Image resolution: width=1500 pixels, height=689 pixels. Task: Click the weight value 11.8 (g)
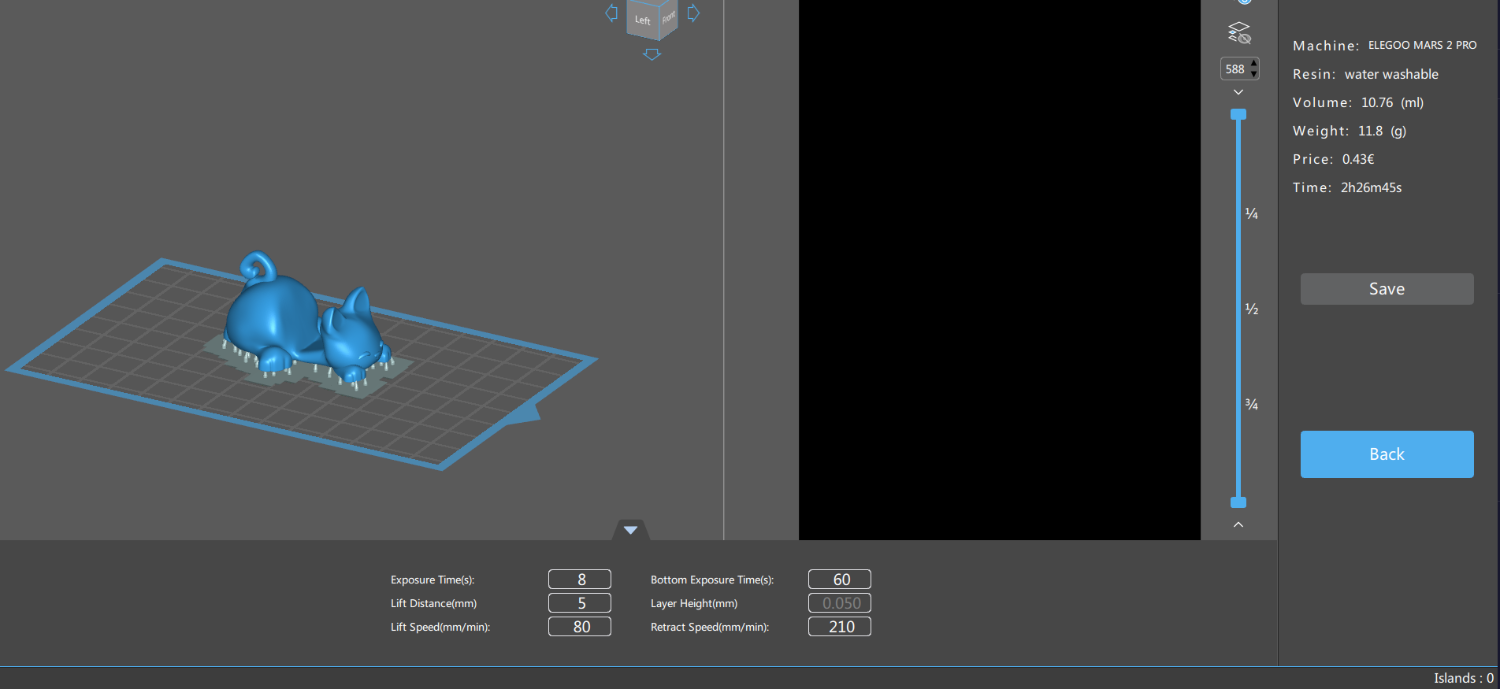pos(1383,131)
